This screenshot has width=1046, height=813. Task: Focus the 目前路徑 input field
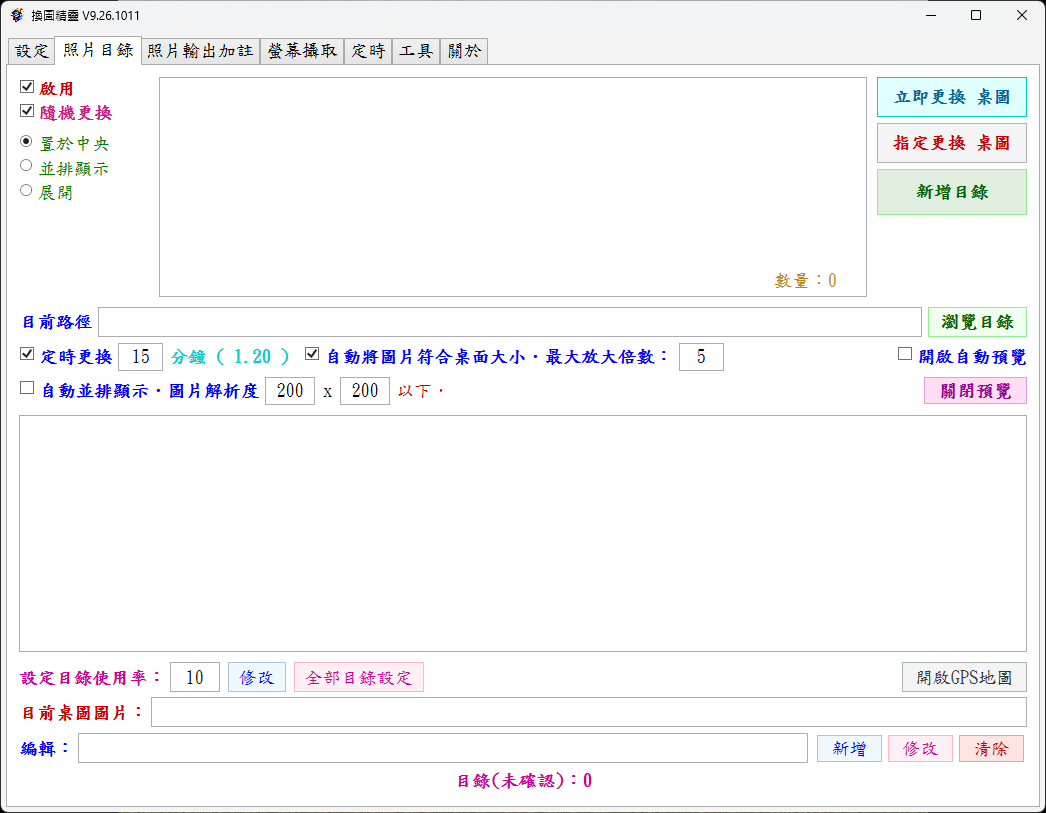coord(510,322)
